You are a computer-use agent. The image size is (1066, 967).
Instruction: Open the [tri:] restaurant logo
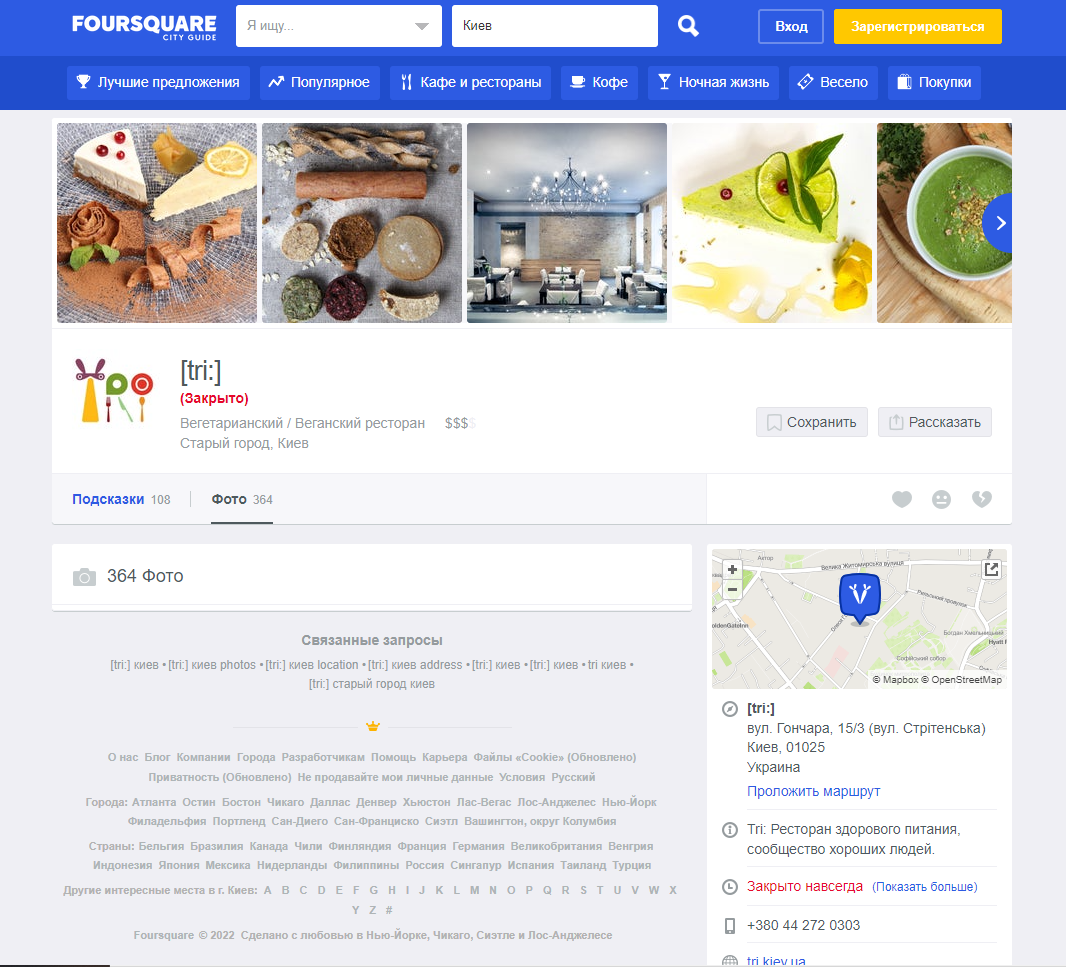coord(114,390)
